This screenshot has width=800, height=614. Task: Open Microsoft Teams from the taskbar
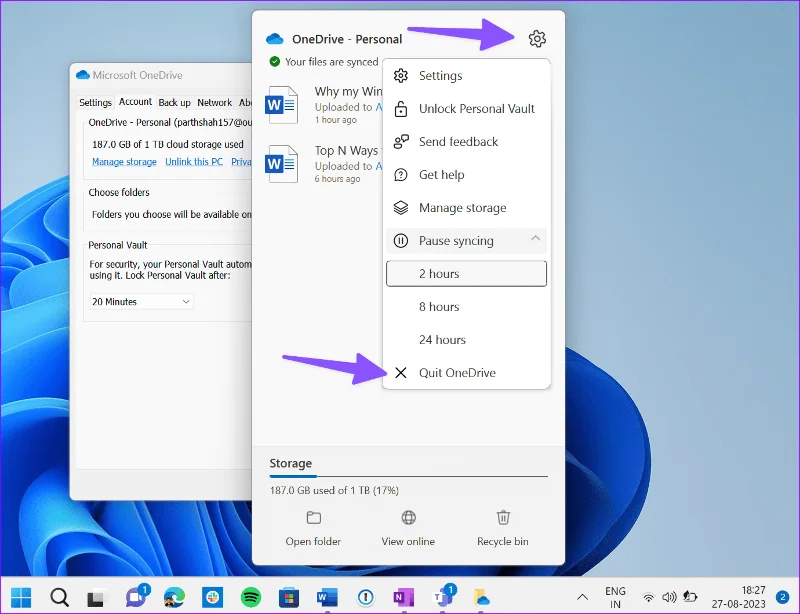[443, 596]
